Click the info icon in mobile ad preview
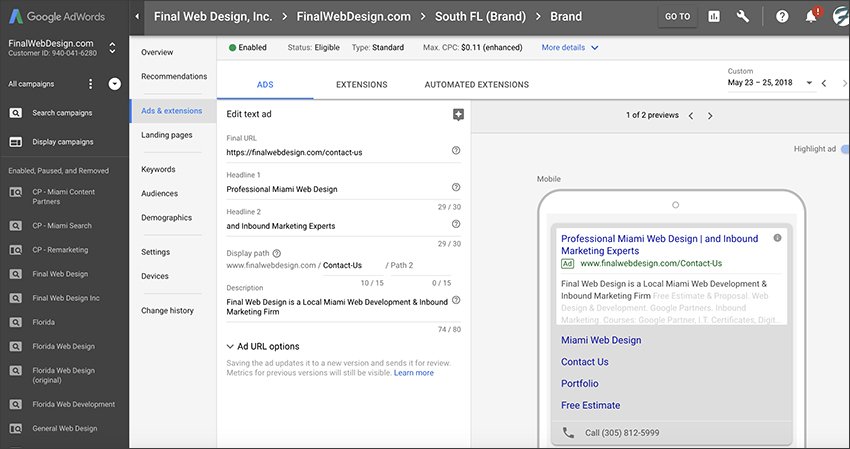 (x=777, y=238)
